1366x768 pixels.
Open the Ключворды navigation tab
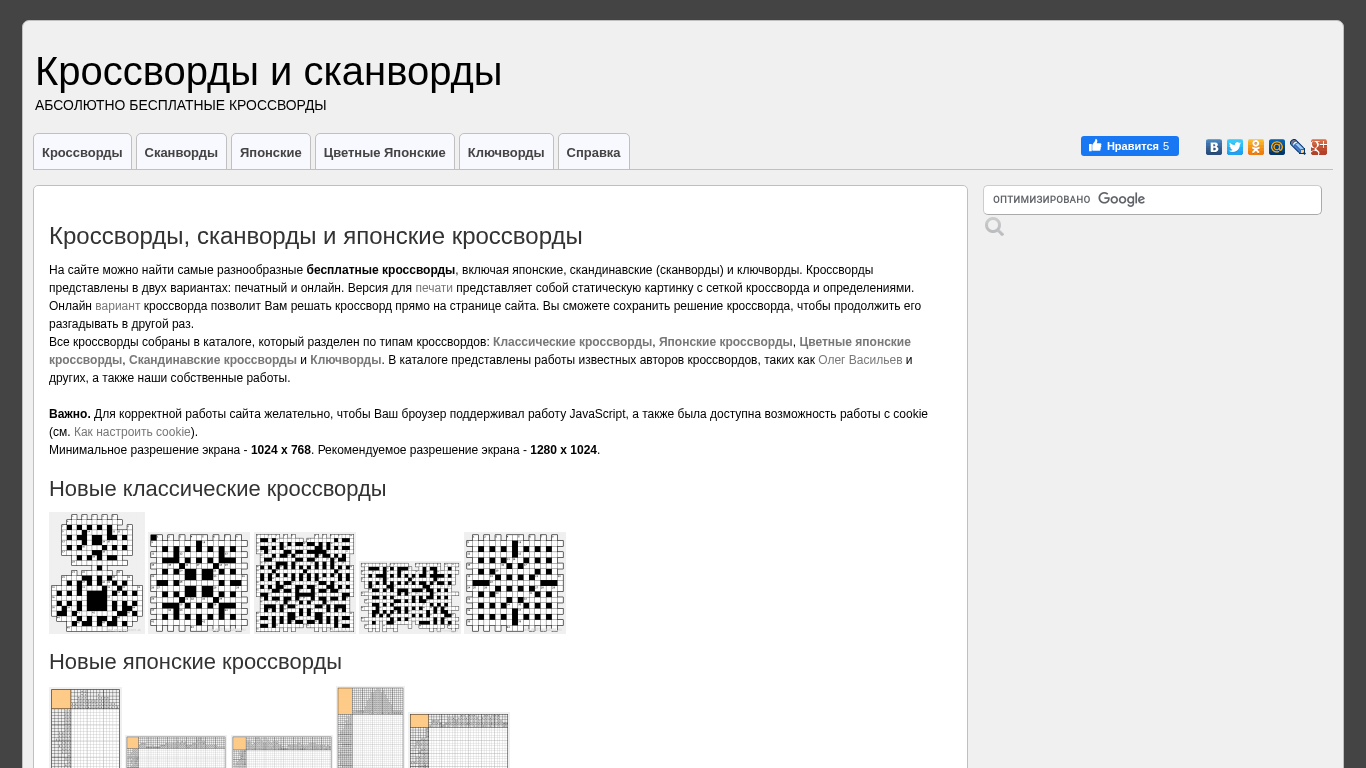[506, 152]
